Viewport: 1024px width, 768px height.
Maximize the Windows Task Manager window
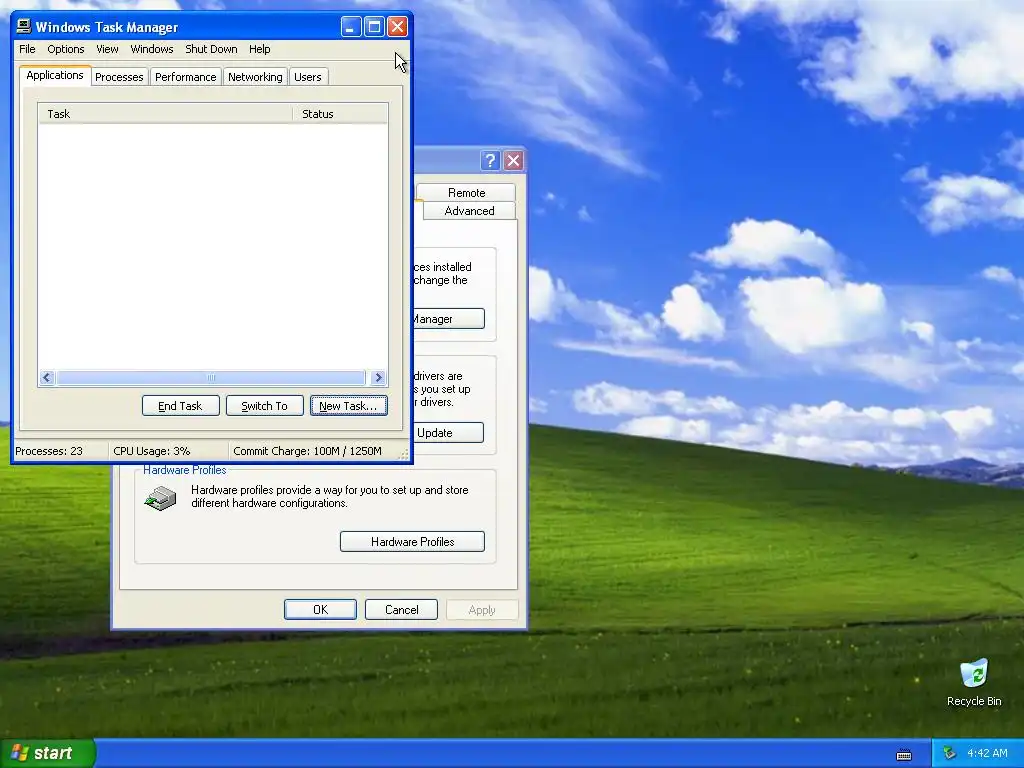pyautogui.click(x=374, y=27)
